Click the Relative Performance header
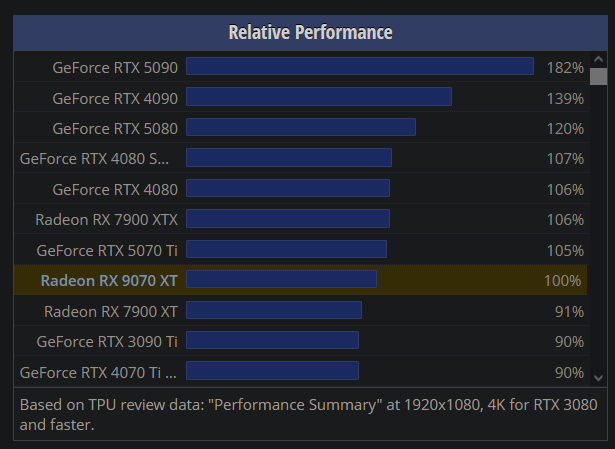This screenshot has height=449, width=615. point(310,32)
